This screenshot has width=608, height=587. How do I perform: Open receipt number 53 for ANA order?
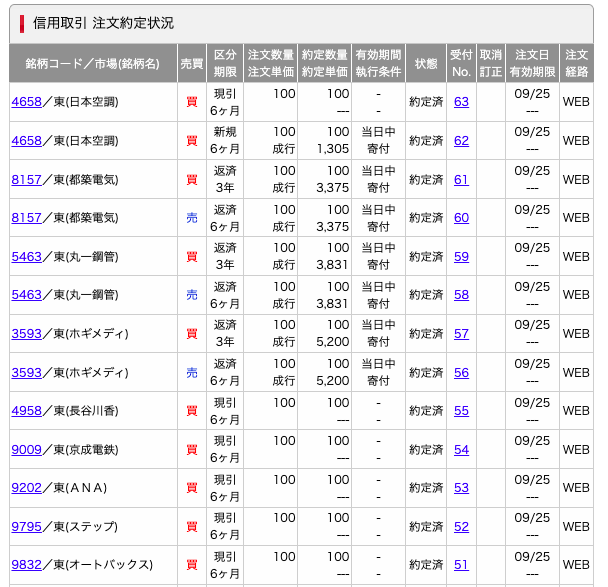coord(461,488)
